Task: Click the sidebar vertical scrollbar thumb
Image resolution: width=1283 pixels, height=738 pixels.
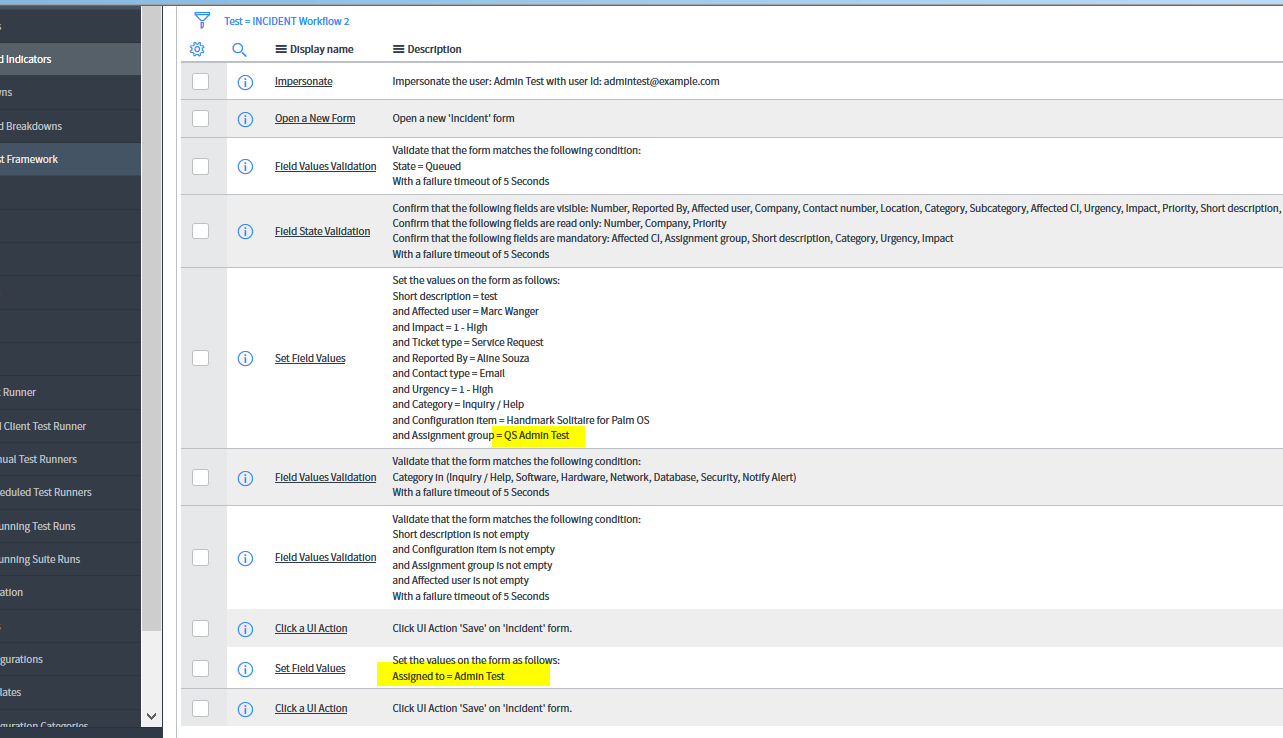Action: [152, 320]
